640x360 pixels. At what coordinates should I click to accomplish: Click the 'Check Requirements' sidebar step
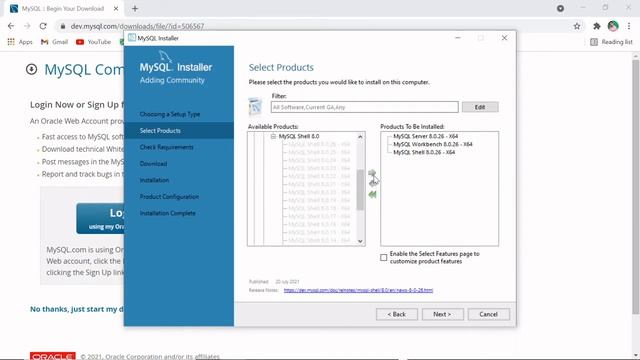[167, 147]
